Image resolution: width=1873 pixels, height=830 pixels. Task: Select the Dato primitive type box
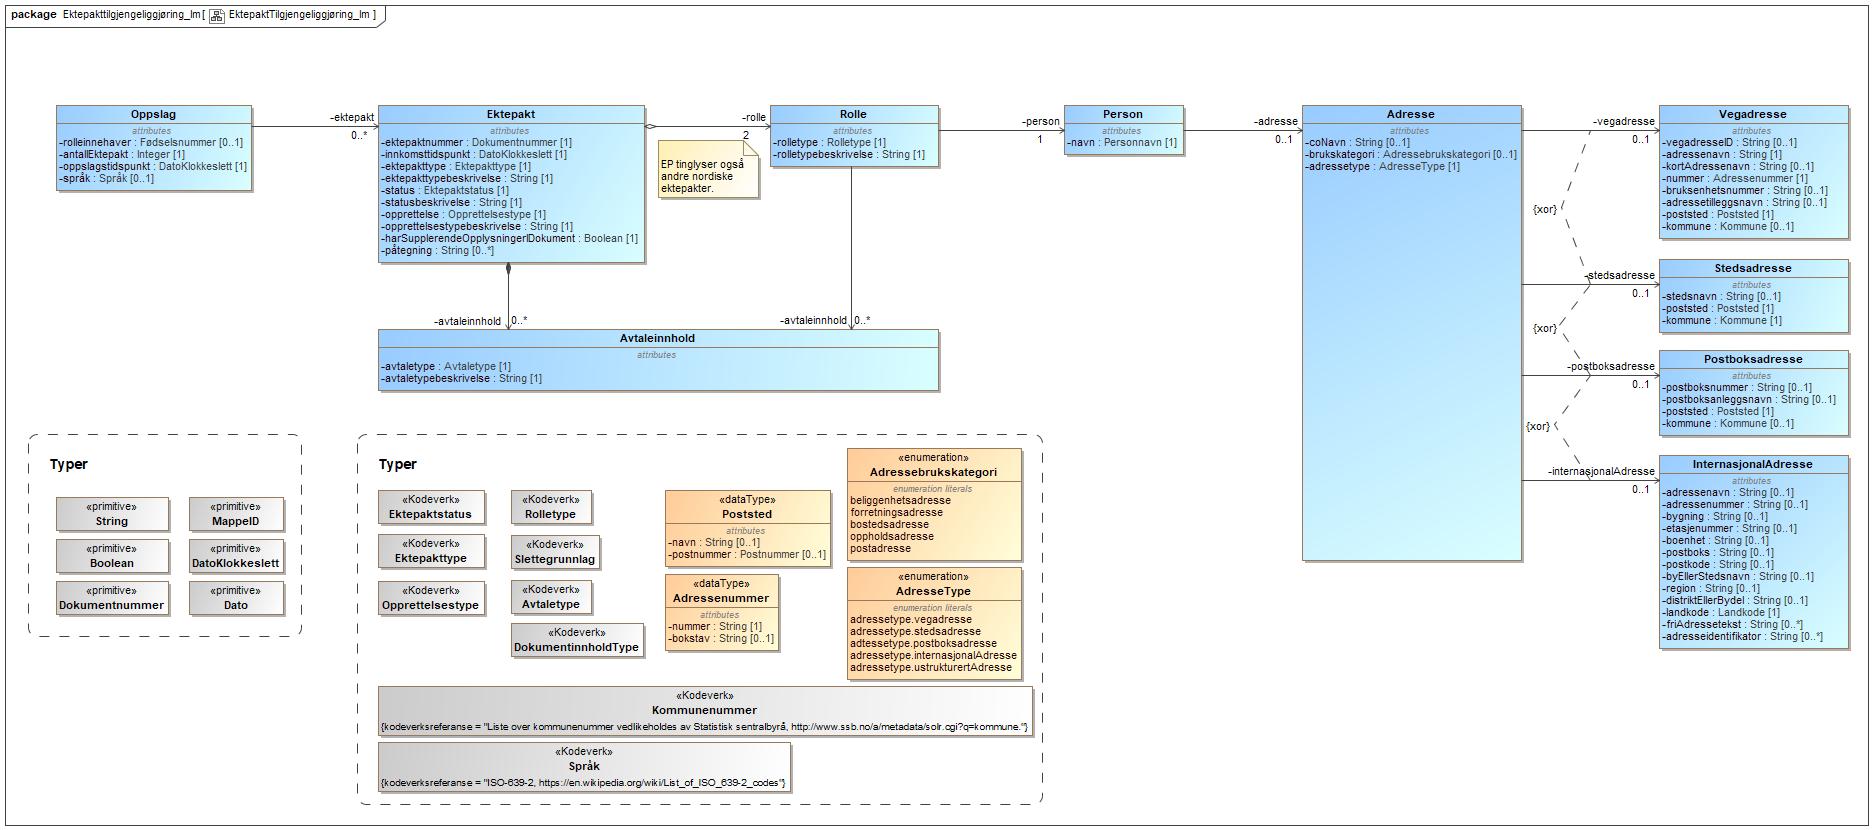[x=236, y=598]
